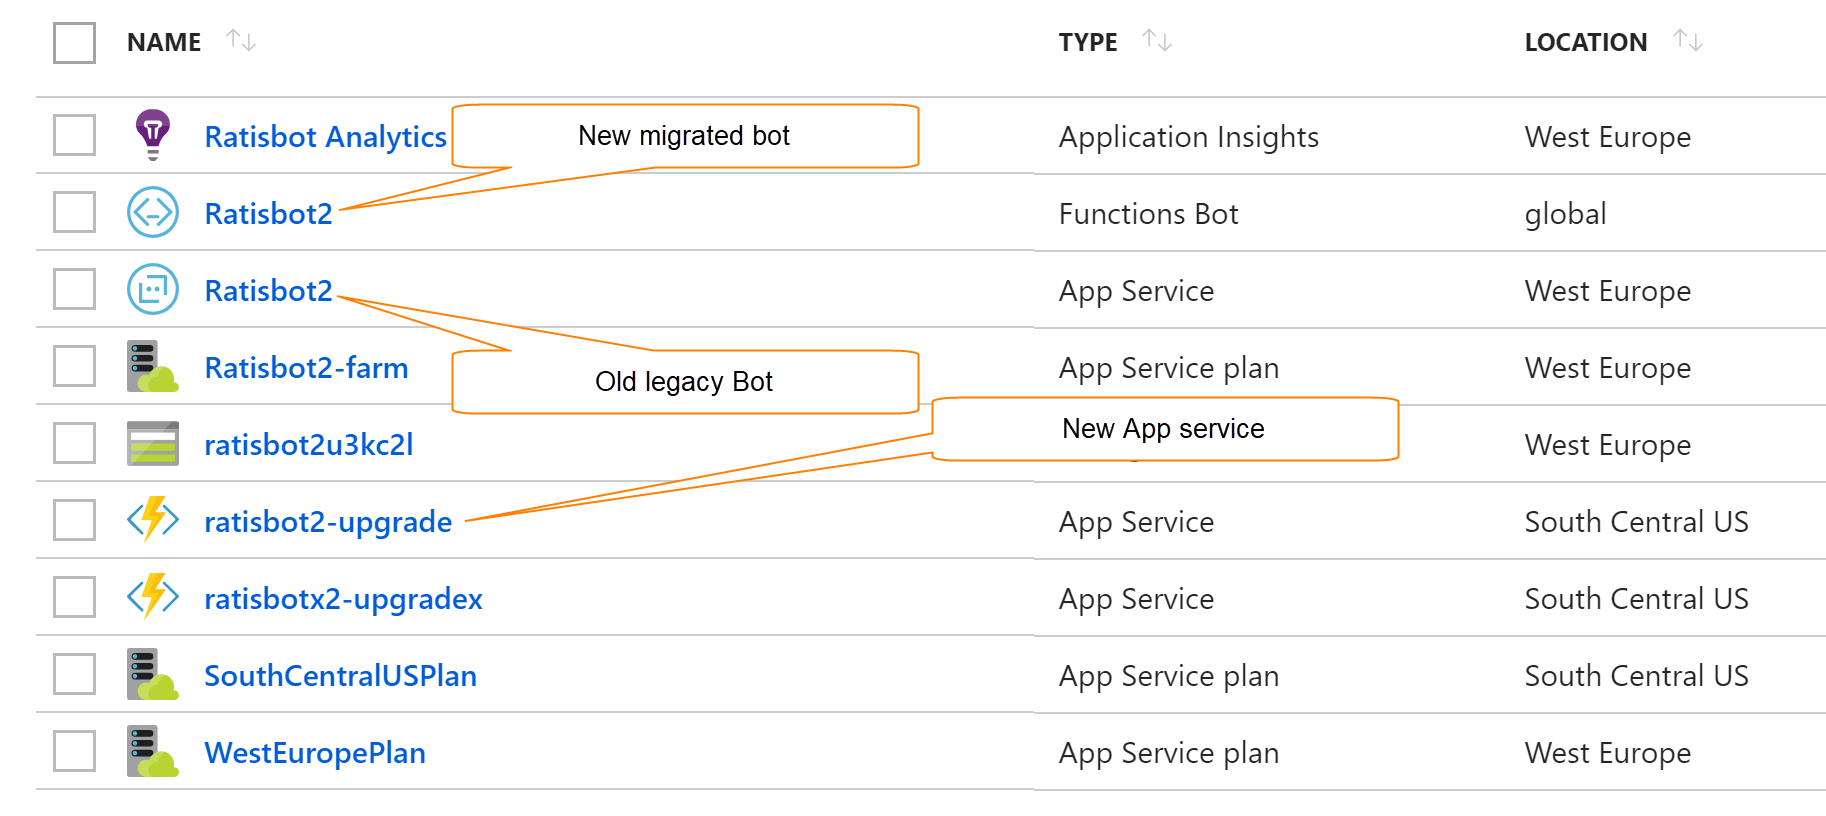Click the New migrated bot callout annotation
This screenshot has height=816, width=1826.
click(x=684, y=135)
